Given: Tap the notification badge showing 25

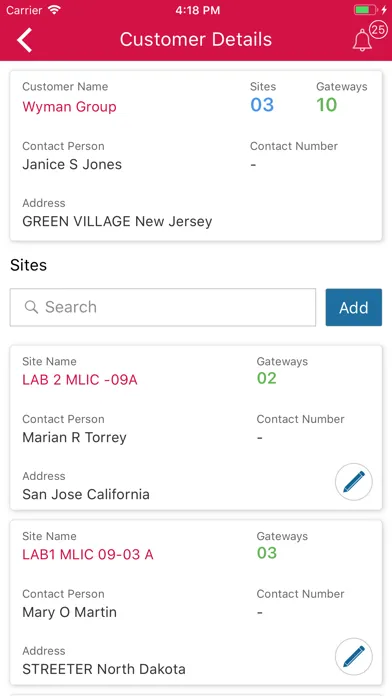Looking at the screenshot, I should pyautogui.click(x=378, y=30).
